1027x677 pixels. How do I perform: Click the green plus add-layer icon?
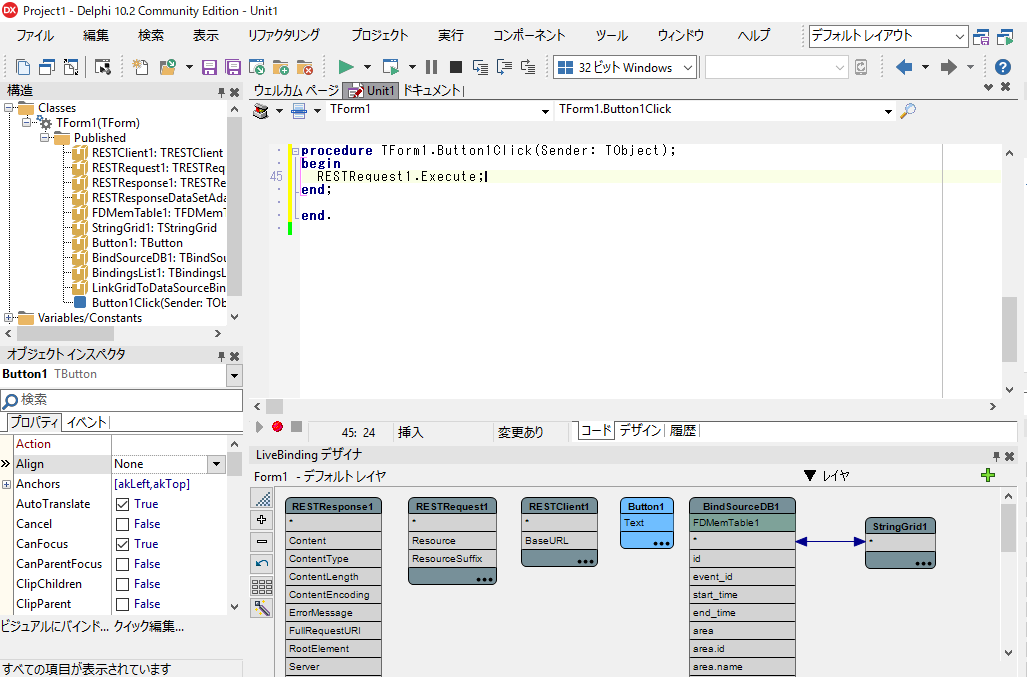tap(988, 476)
